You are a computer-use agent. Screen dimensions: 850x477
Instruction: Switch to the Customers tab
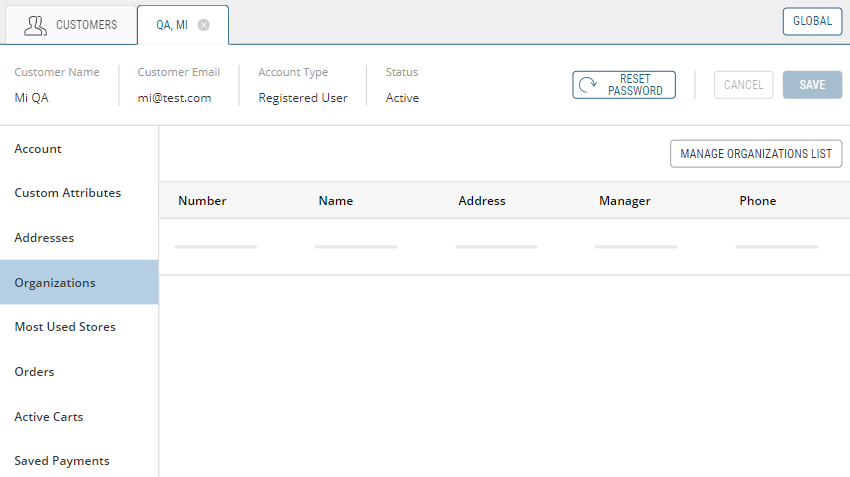70,25
